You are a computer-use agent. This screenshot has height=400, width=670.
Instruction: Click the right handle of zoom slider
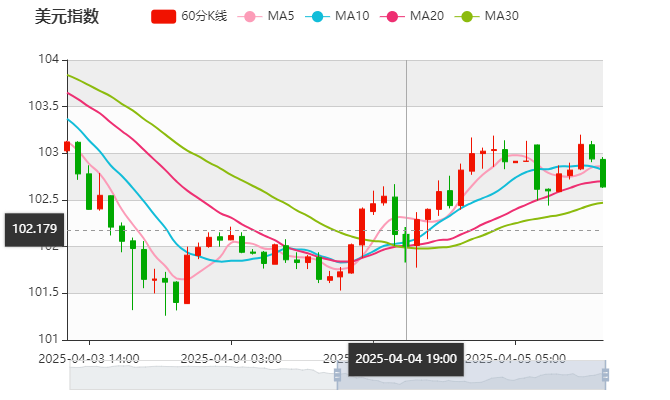(607, 376)
